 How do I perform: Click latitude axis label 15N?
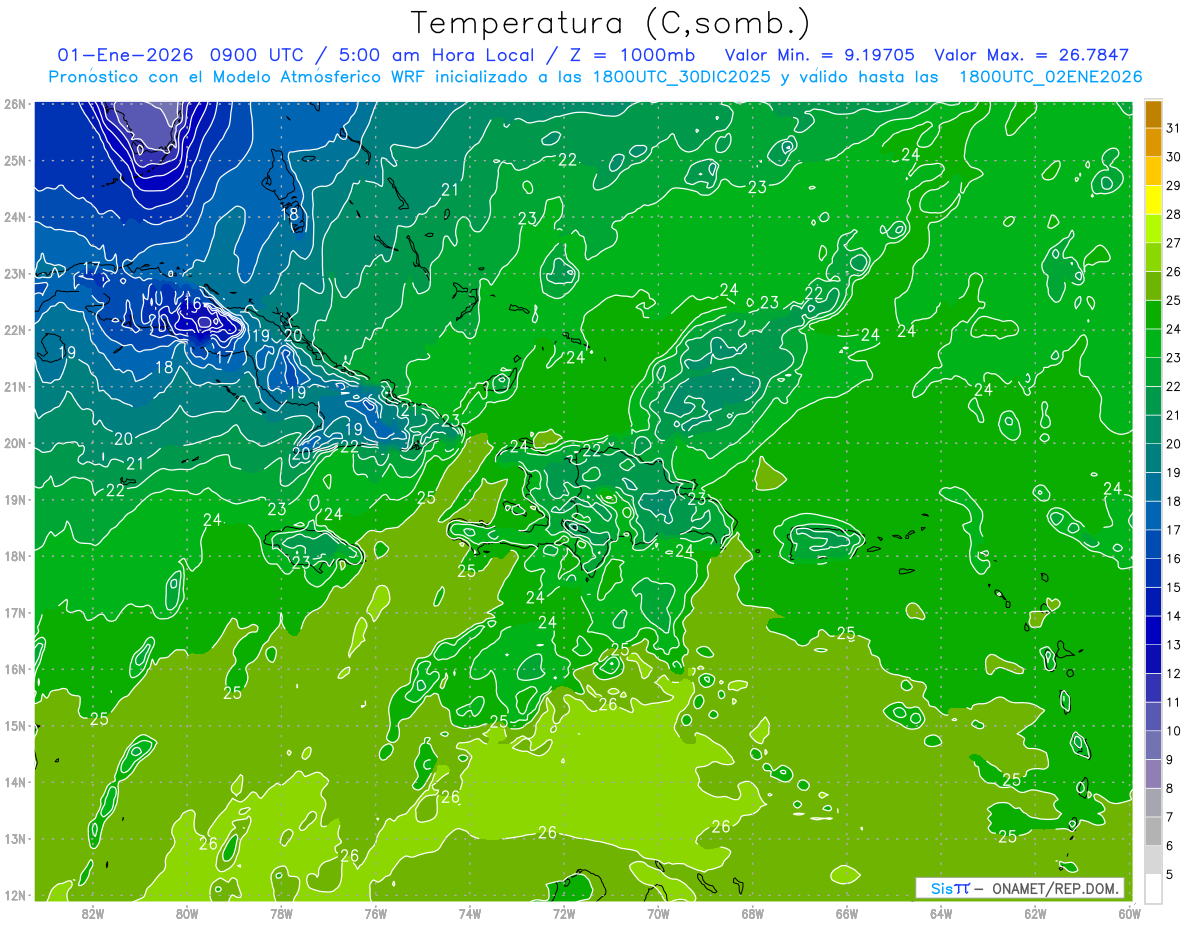[x=15, y=725]
